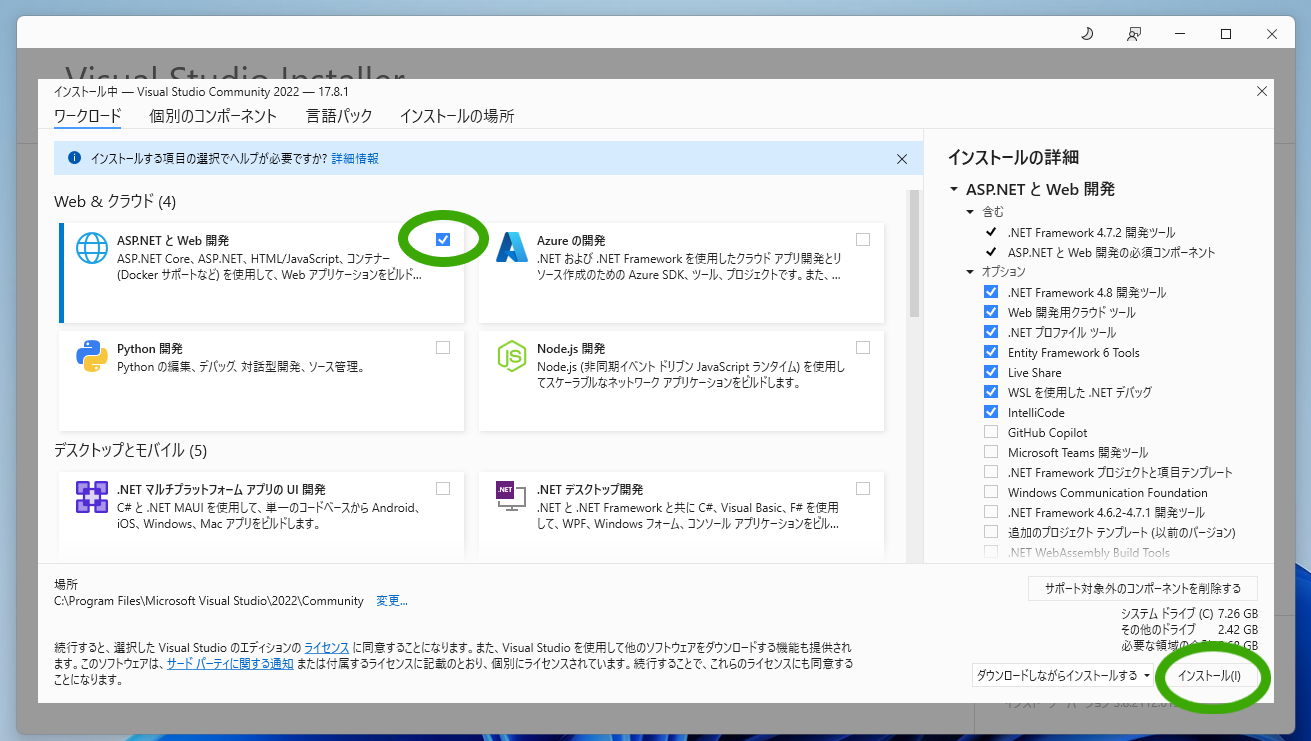Click the インストール button
The height and width of the screenshot is (741, 1311).
pyautogui.click(x=1209, y=676)
